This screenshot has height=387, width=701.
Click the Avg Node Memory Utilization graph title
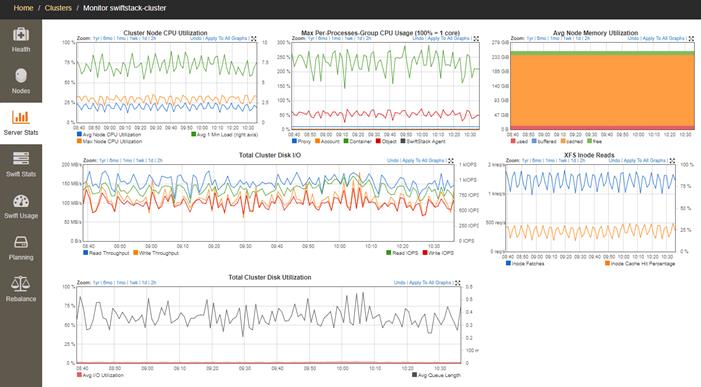pyautogui.click(x=595, y=33)
